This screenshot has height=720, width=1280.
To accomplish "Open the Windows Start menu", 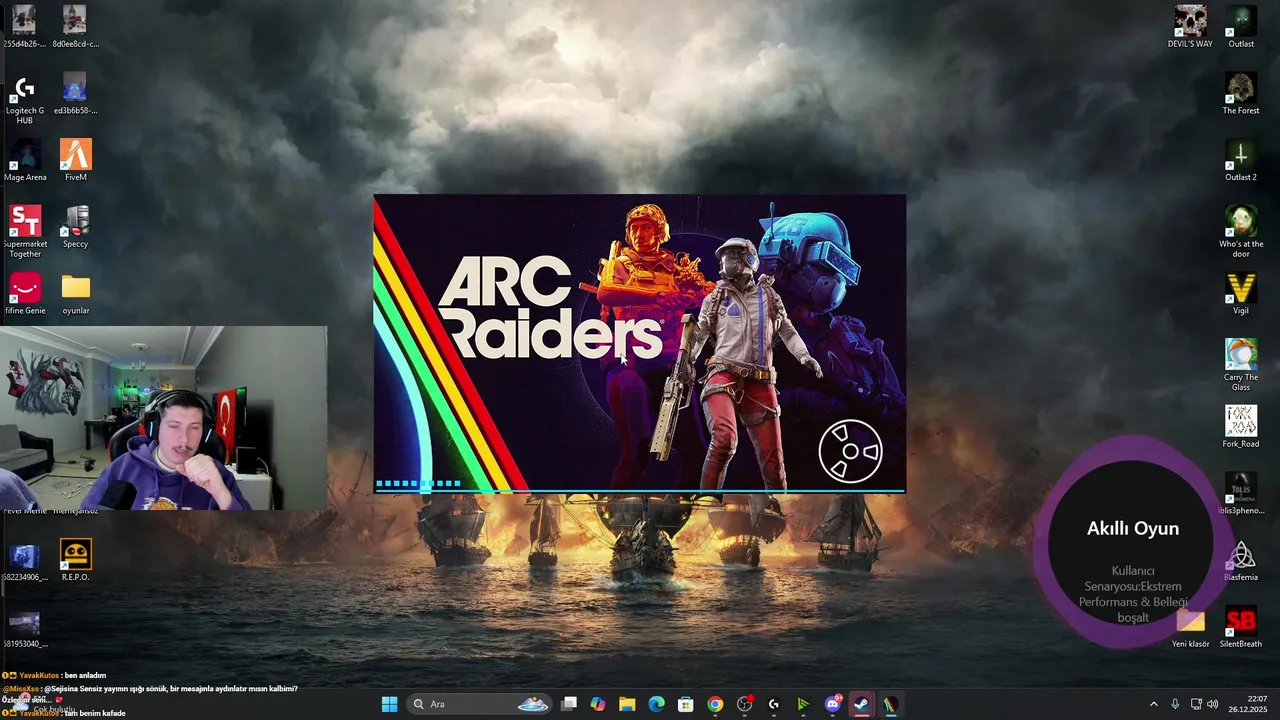I will click(389, 704).
